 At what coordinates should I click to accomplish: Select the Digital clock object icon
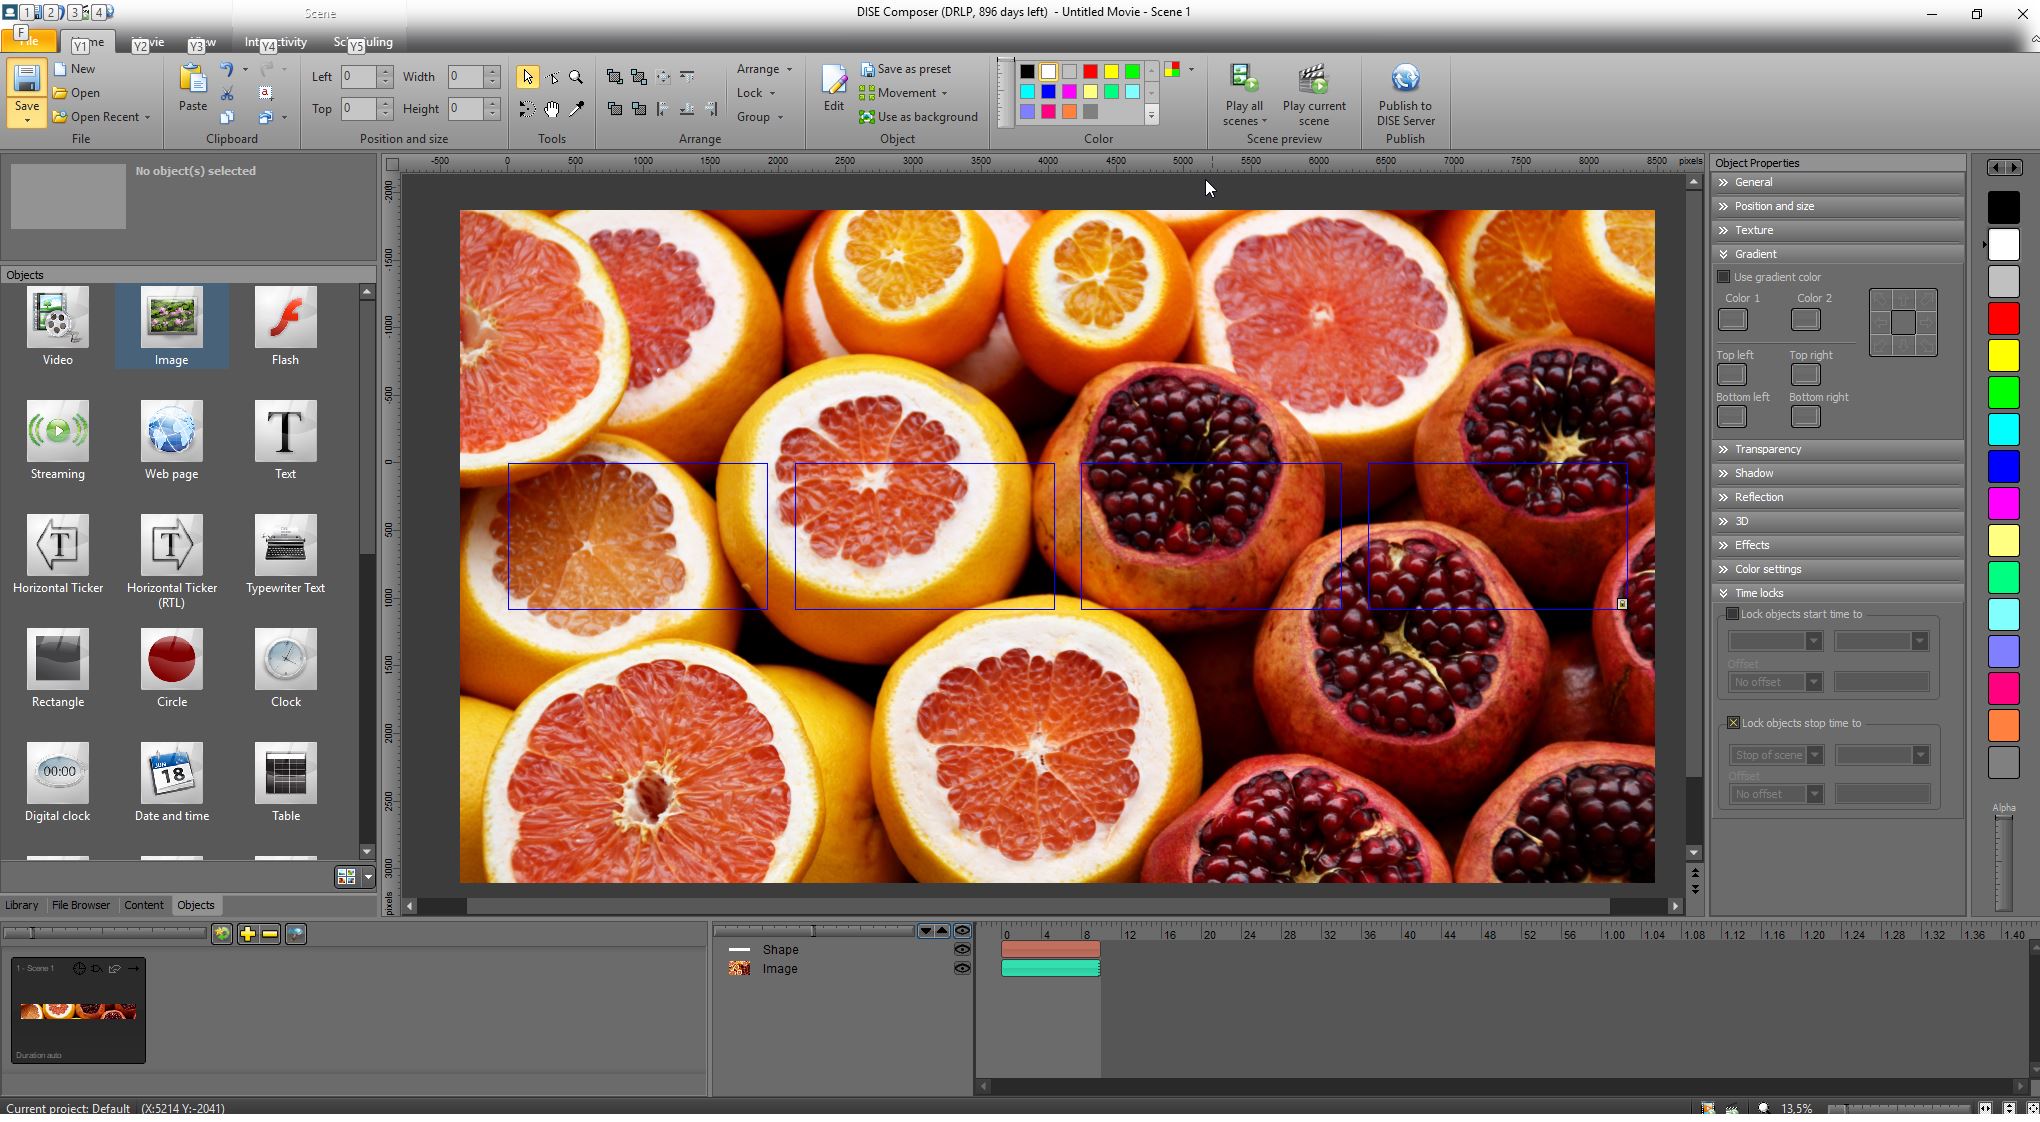[58, 773]
